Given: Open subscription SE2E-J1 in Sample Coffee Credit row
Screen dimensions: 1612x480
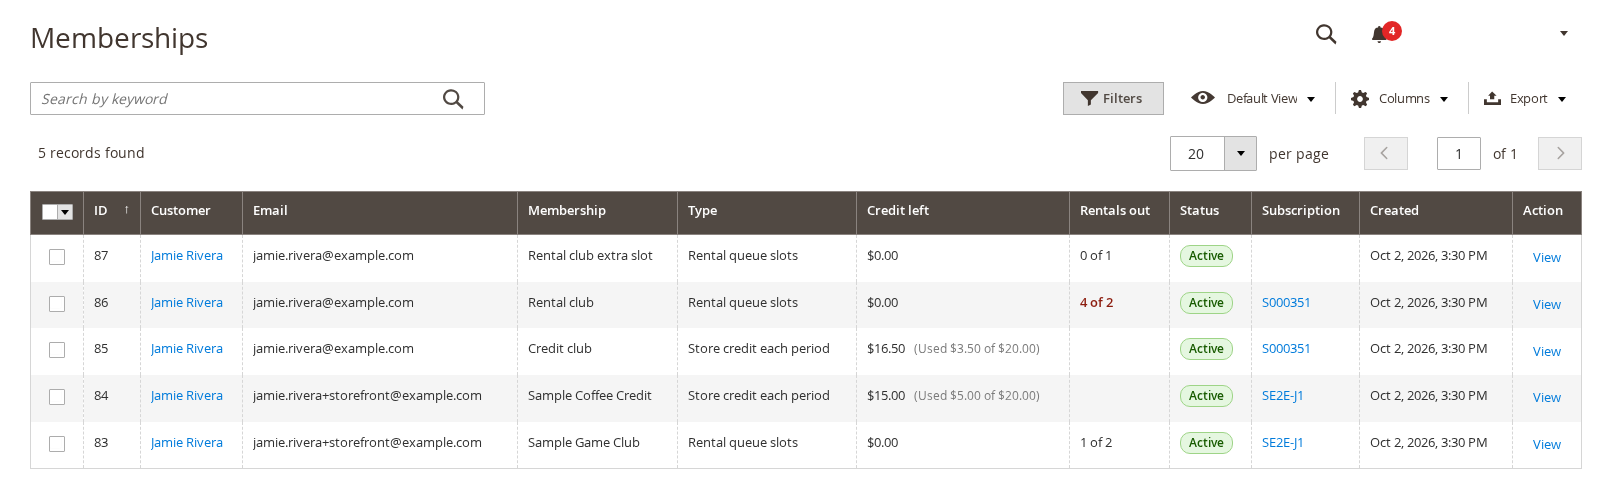Looking at the screenshot, I should pos(1283,396).
